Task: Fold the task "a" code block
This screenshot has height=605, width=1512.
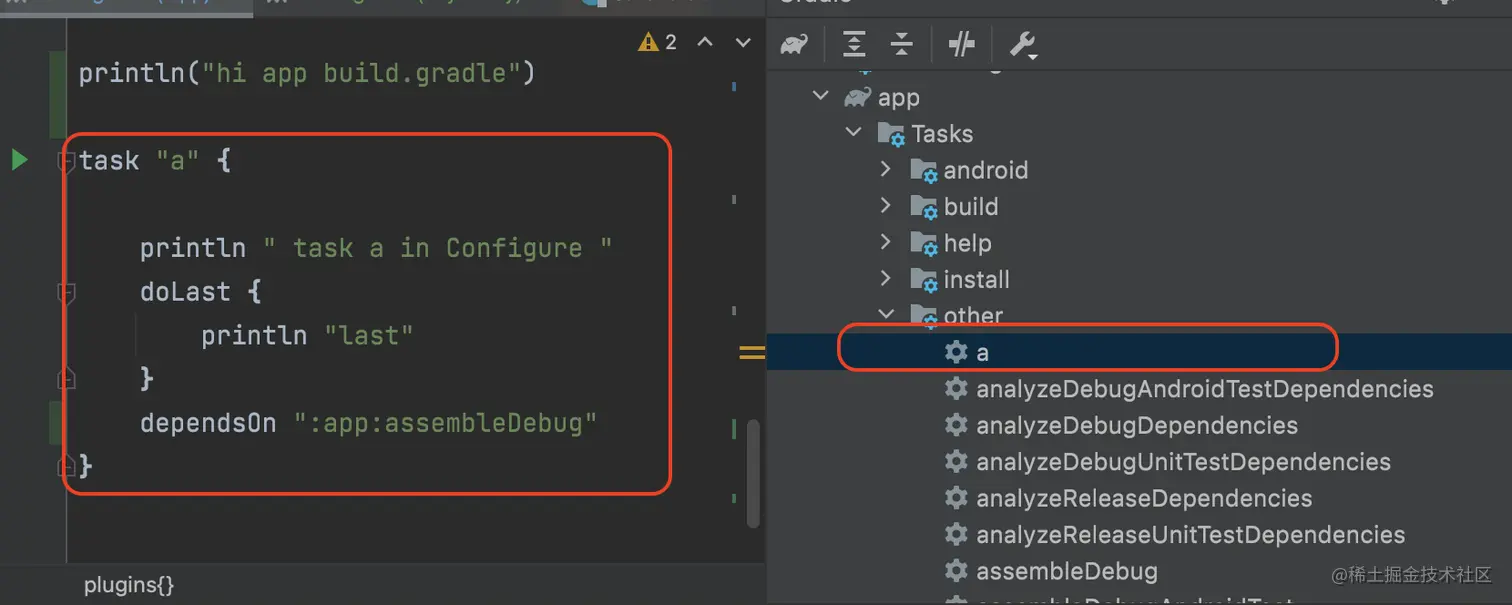Action: 66,160
